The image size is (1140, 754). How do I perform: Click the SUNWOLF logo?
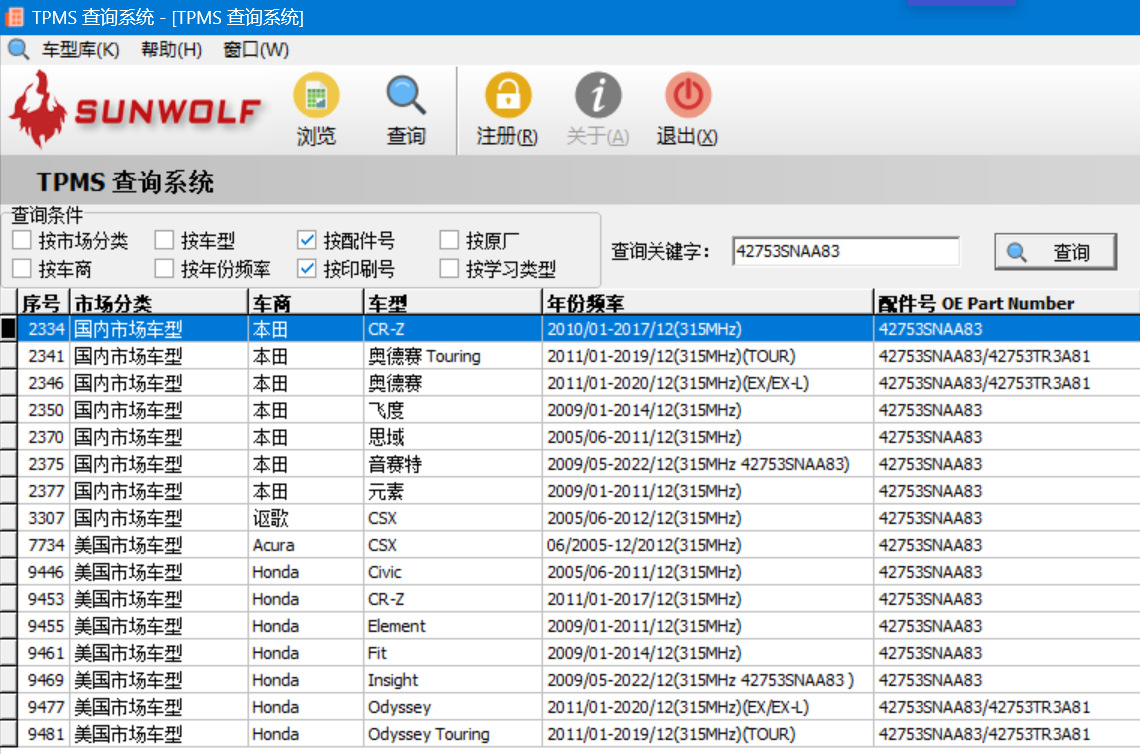click(x=136, y=110)
